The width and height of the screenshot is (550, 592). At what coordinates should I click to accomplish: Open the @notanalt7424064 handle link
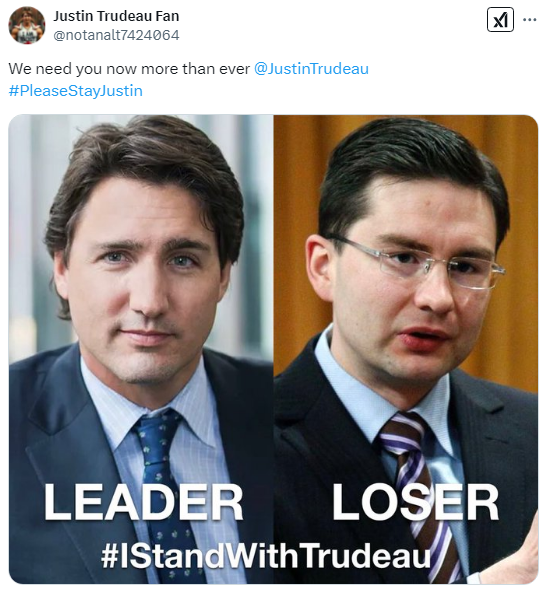(x=116, y=35)
